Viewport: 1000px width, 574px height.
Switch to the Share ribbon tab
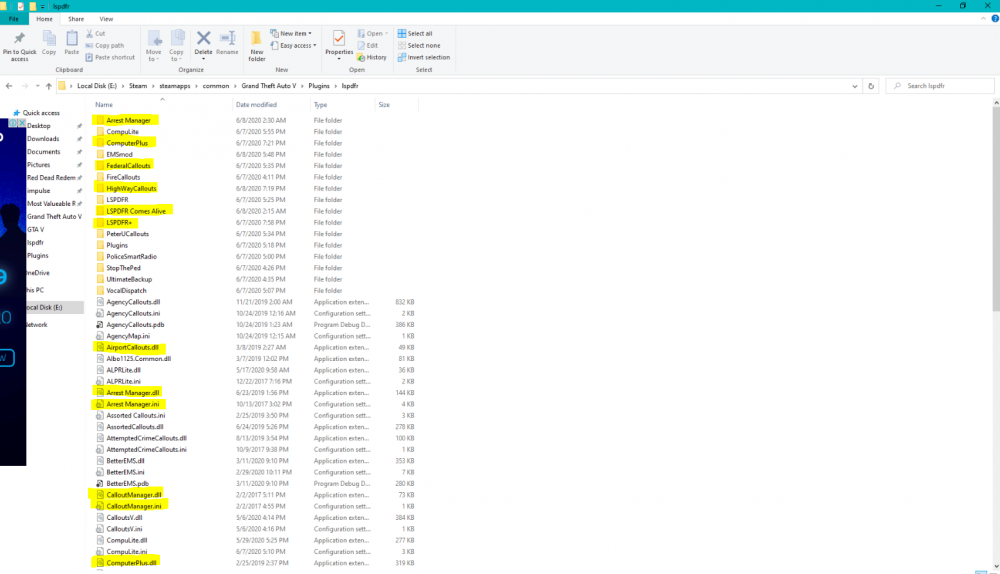pyautogui.click(x=76, y=19)
